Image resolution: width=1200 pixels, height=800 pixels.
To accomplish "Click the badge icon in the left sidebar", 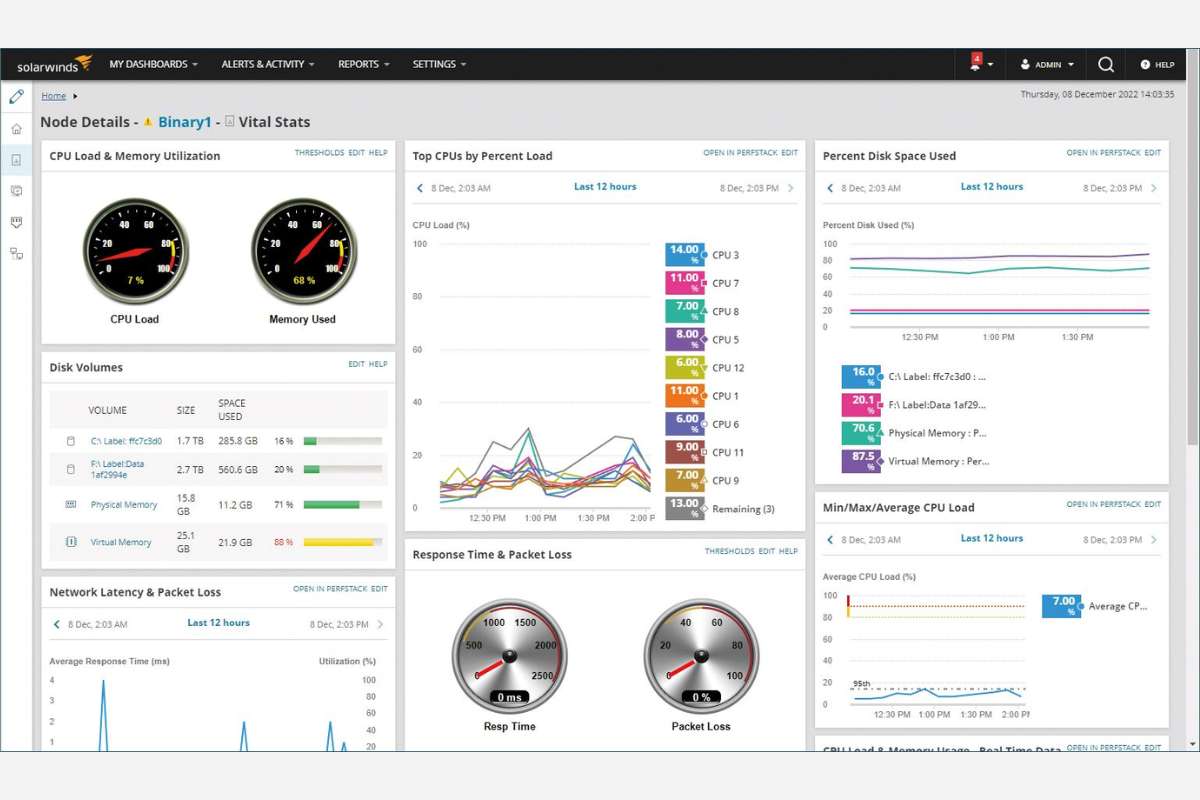I will click(16, 222).
